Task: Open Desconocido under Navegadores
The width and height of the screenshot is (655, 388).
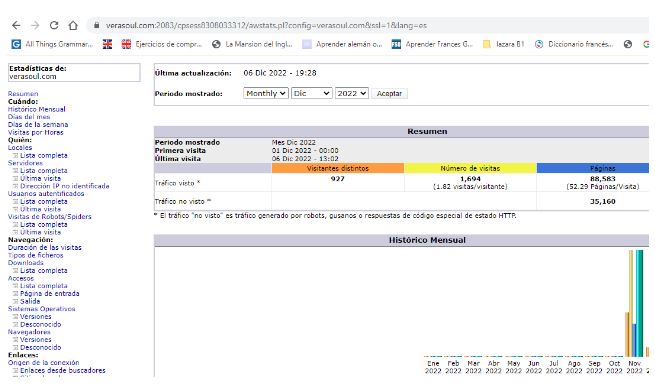Action: [41, 347]
